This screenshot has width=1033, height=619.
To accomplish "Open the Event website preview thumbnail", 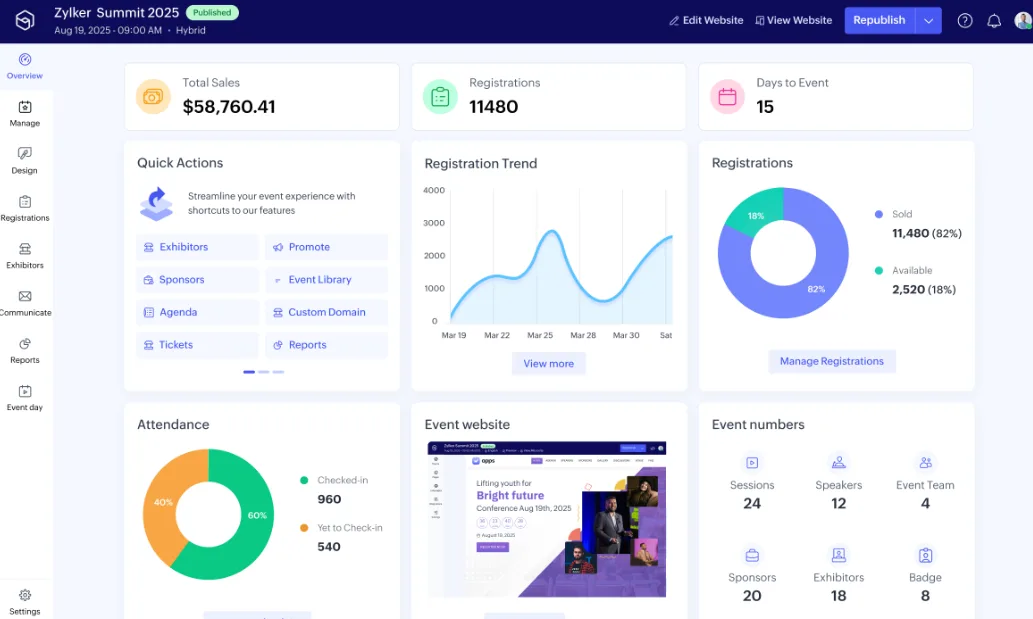I will pos(547,520).
